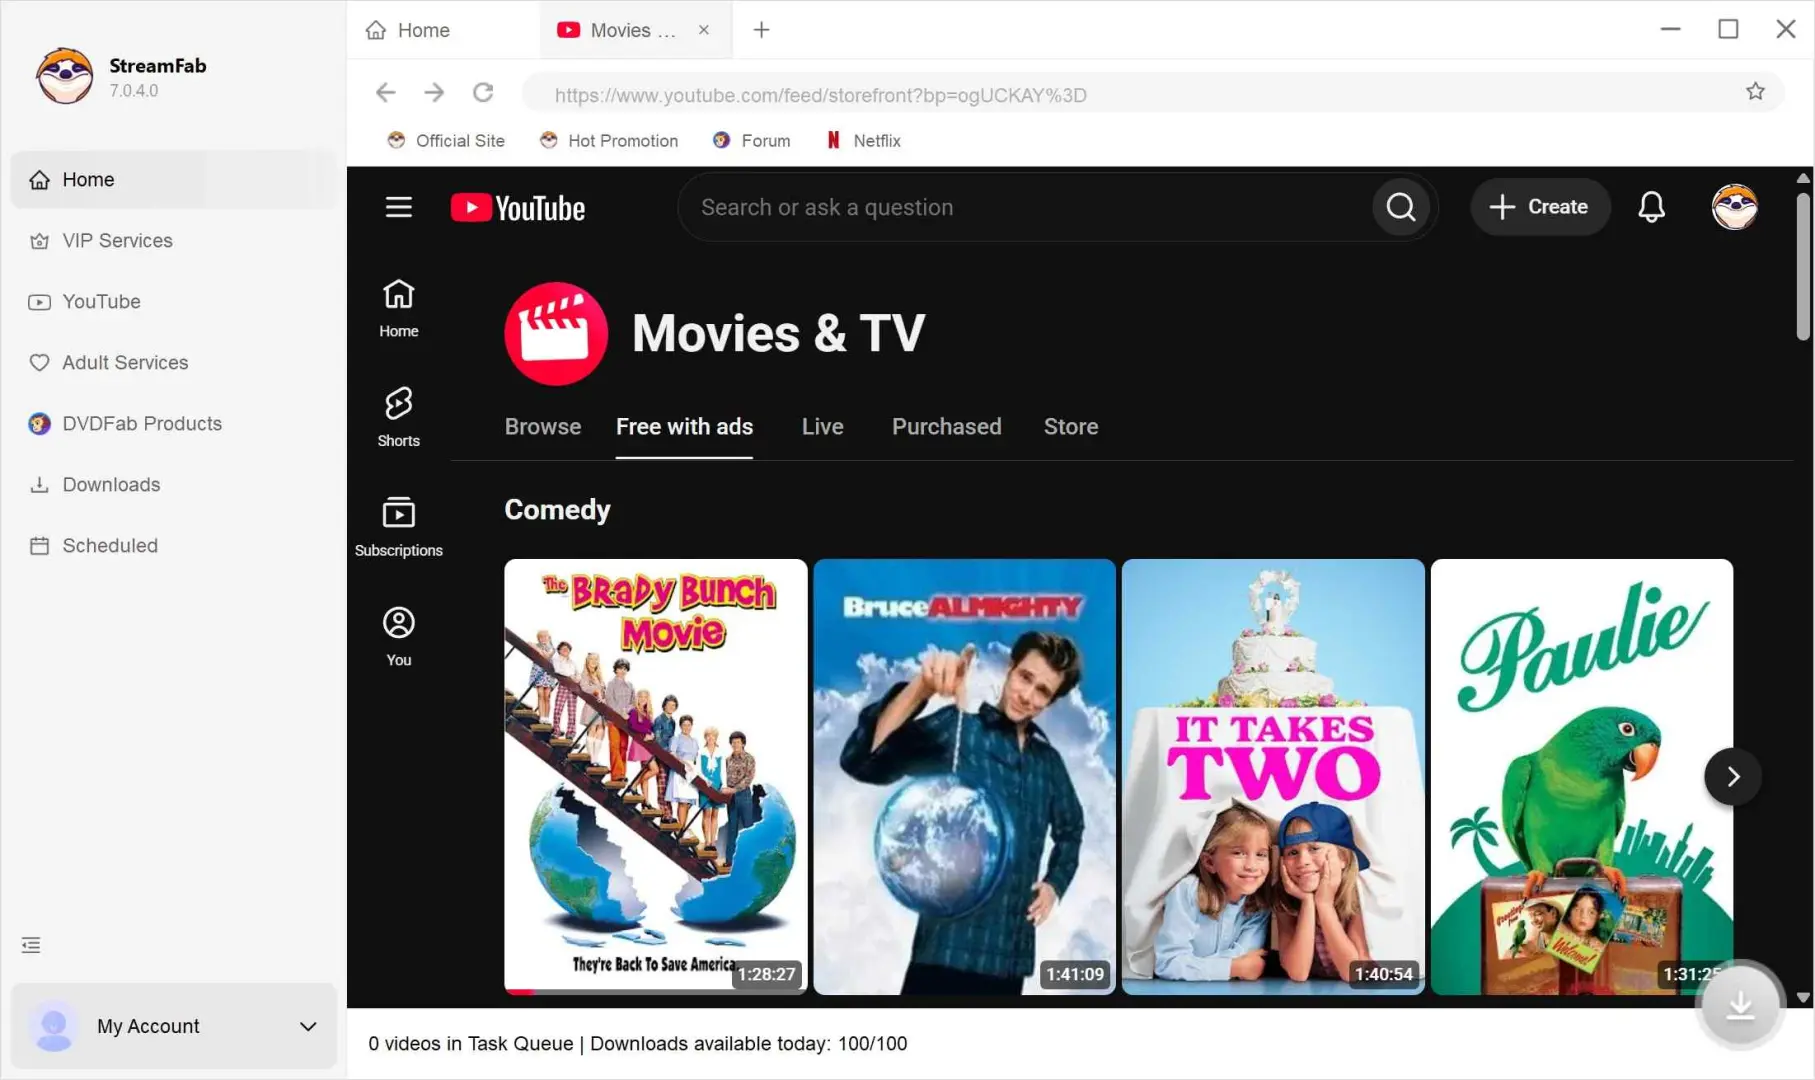Click scrollbar down arrow
Viewport: 1815px width, 1080px height.
click(1804, 997)
